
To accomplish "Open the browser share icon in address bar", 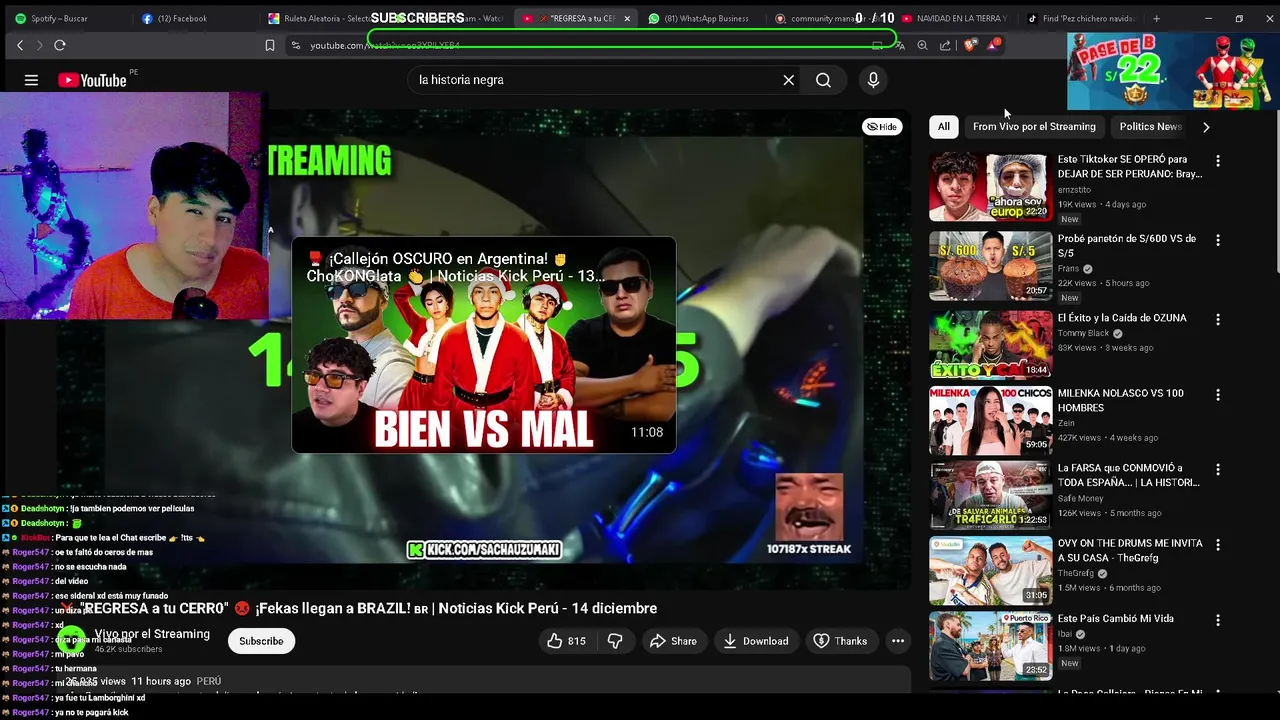I will point(945,45).
